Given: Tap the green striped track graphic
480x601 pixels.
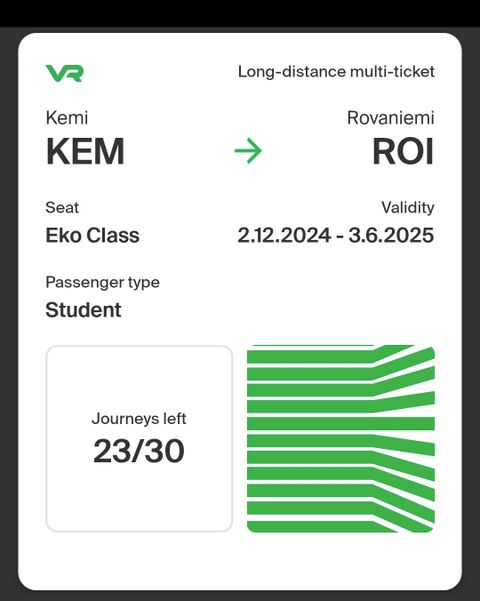Looking at the screenshot, I should point(341,438).
